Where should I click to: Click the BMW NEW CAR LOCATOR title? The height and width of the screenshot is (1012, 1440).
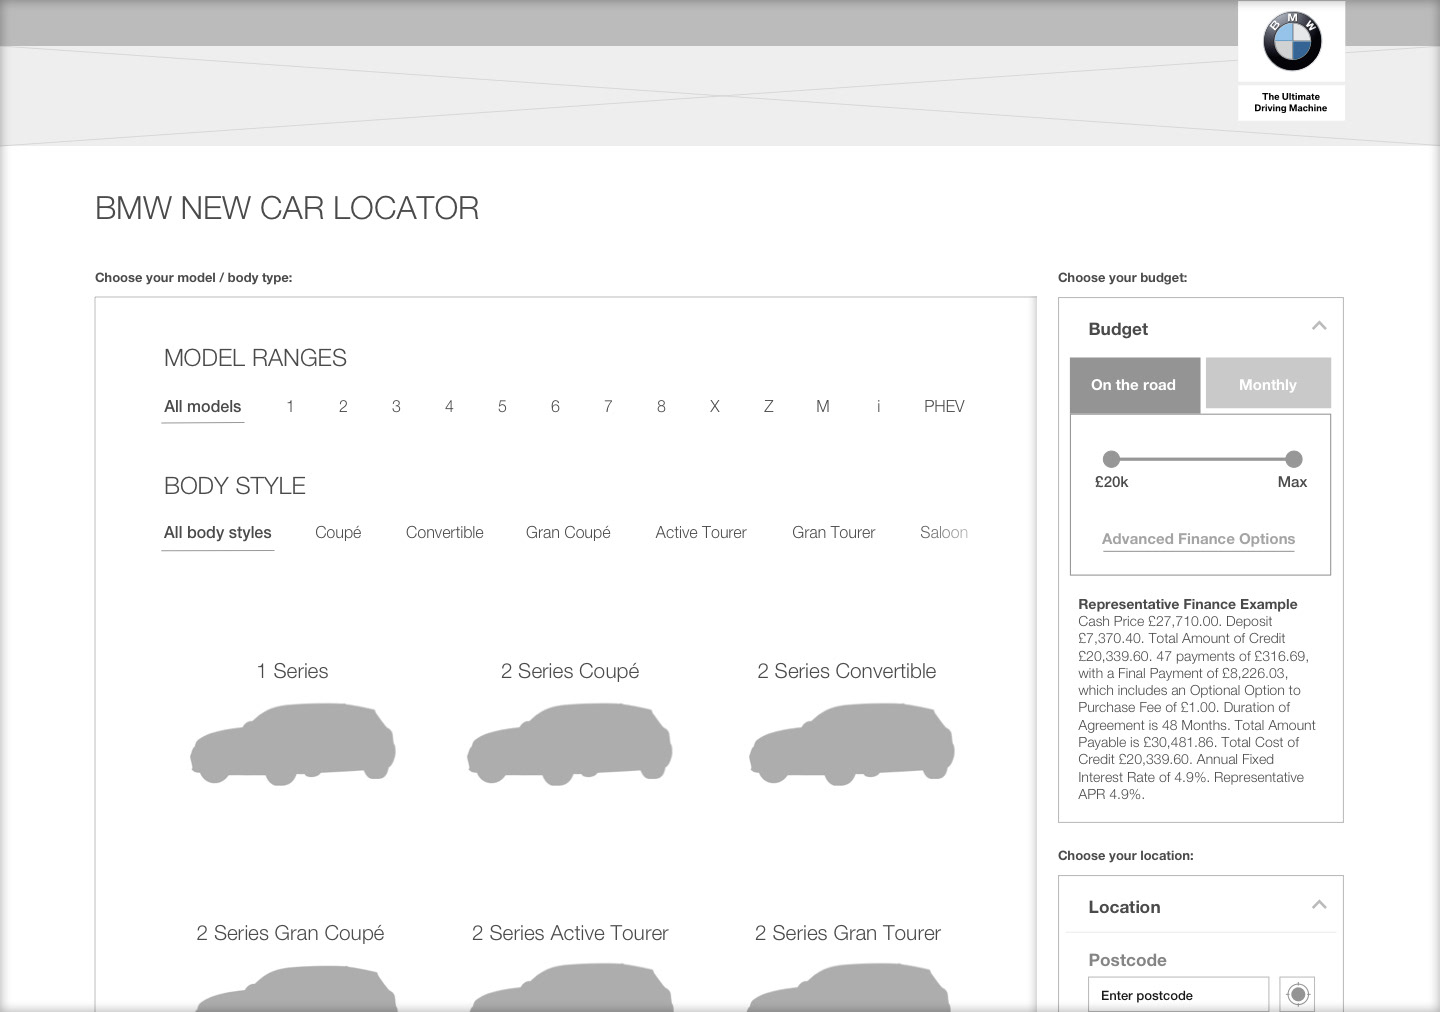click(287, 208)
